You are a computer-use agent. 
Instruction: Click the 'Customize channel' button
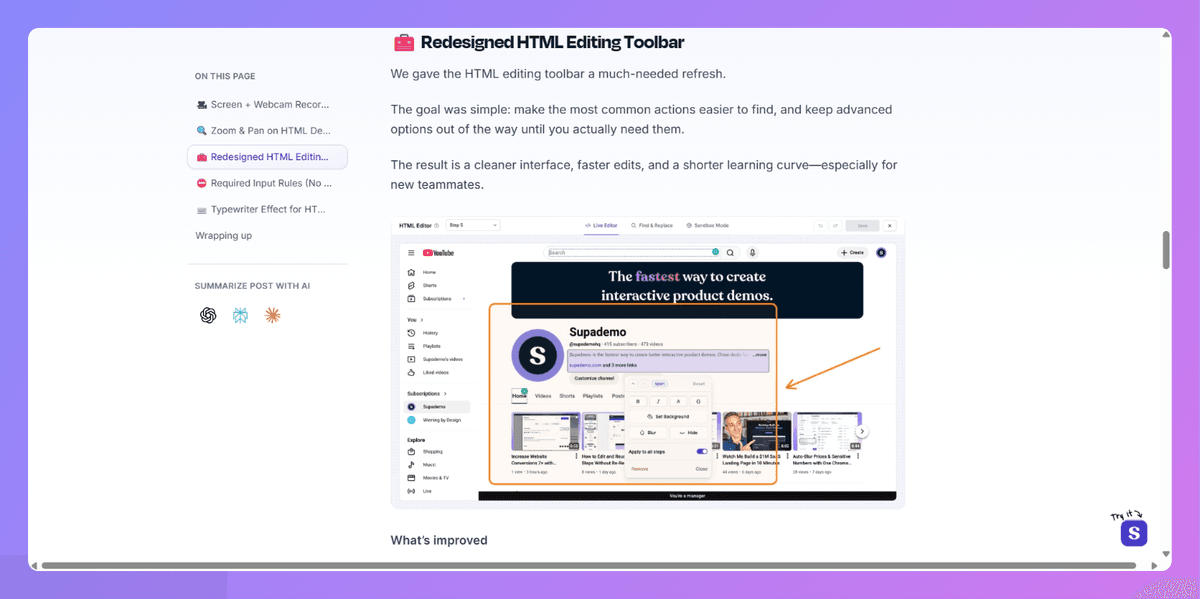point(592,378)
